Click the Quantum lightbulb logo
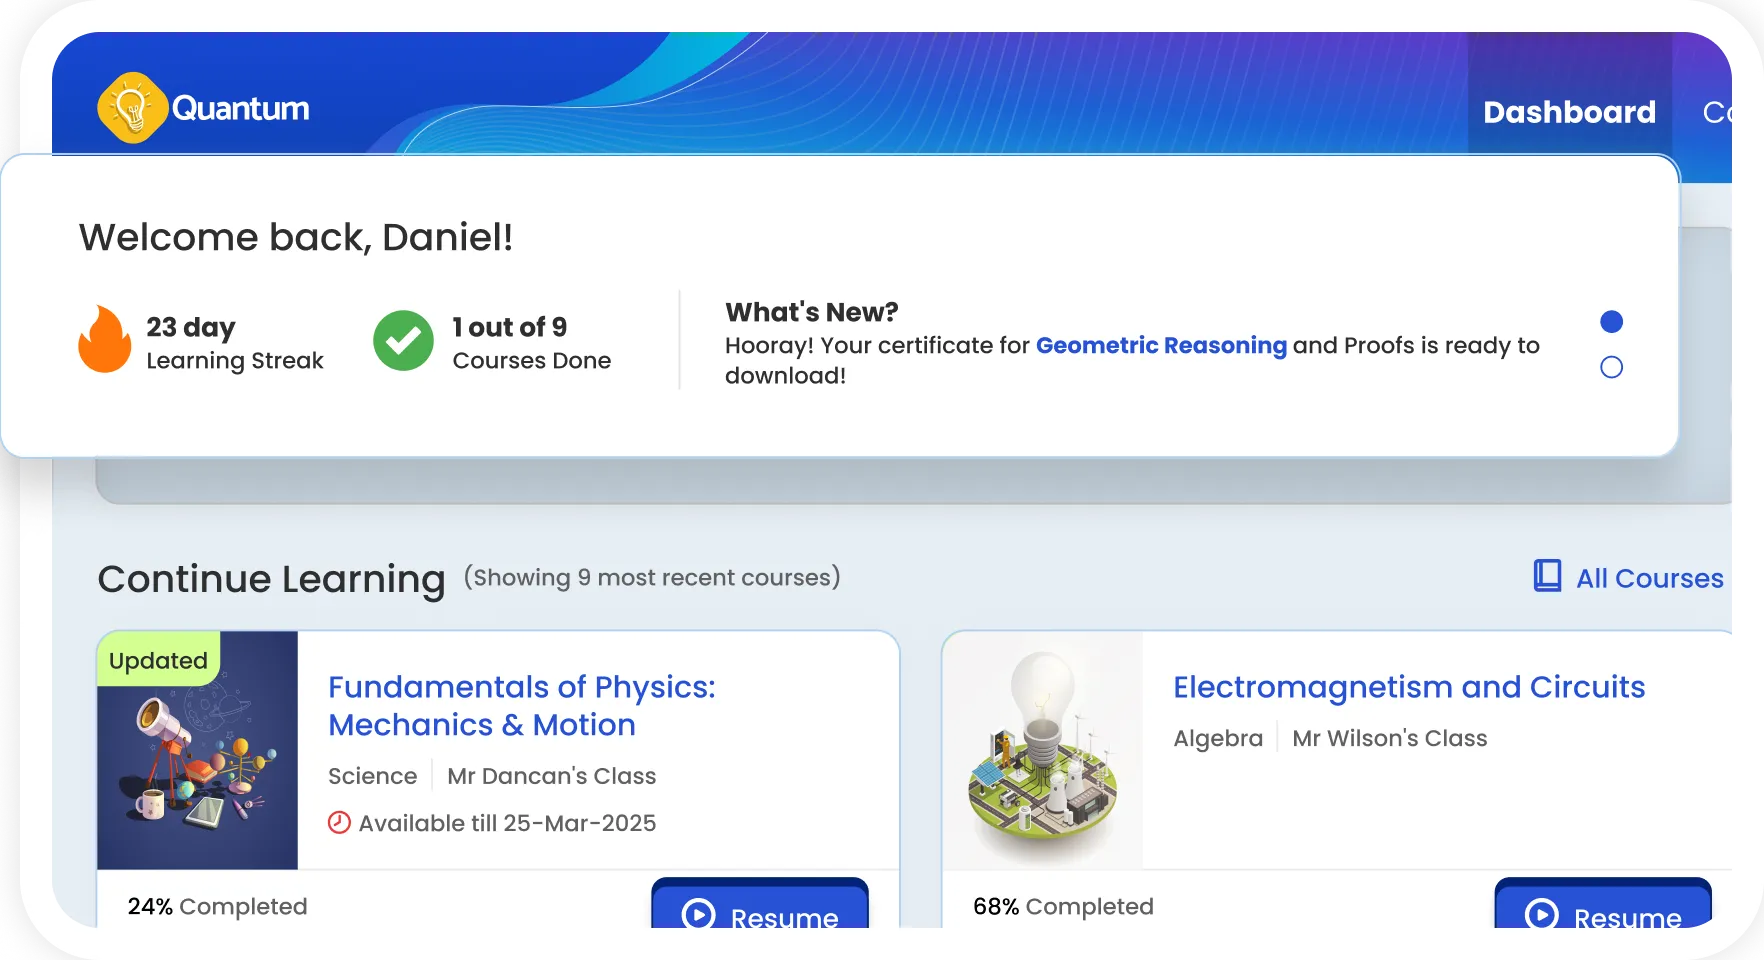This screenshot has width=1764, height=960. (131, 107)
